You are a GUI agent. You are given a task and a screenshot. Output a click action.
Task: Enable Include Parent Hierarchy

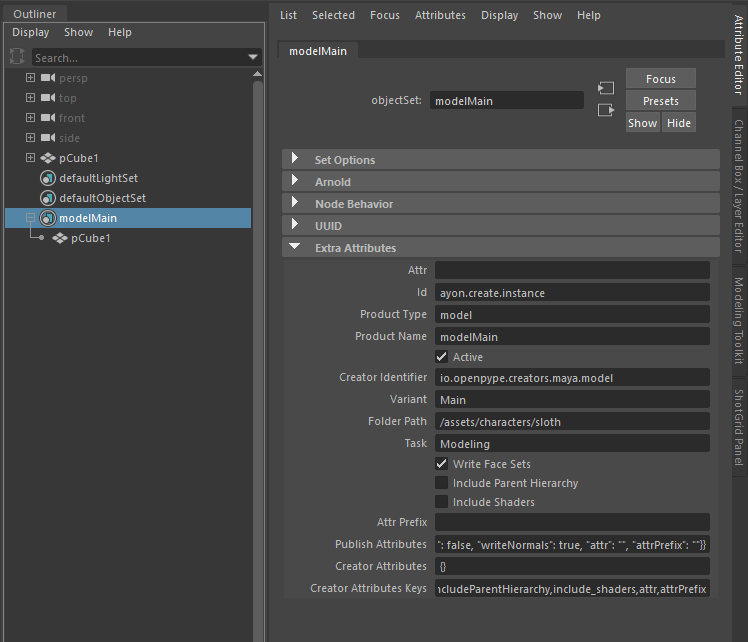point(442,483)
